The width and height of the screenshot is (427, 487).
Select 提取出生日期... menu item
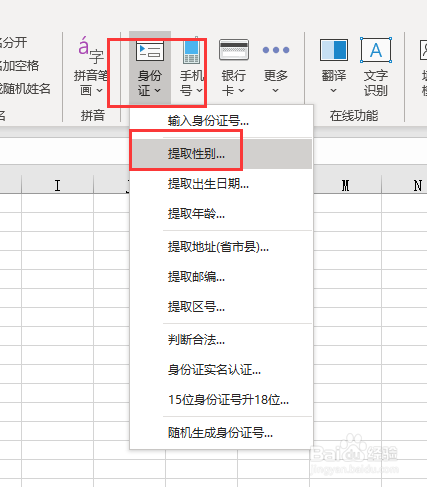(221, 184)
